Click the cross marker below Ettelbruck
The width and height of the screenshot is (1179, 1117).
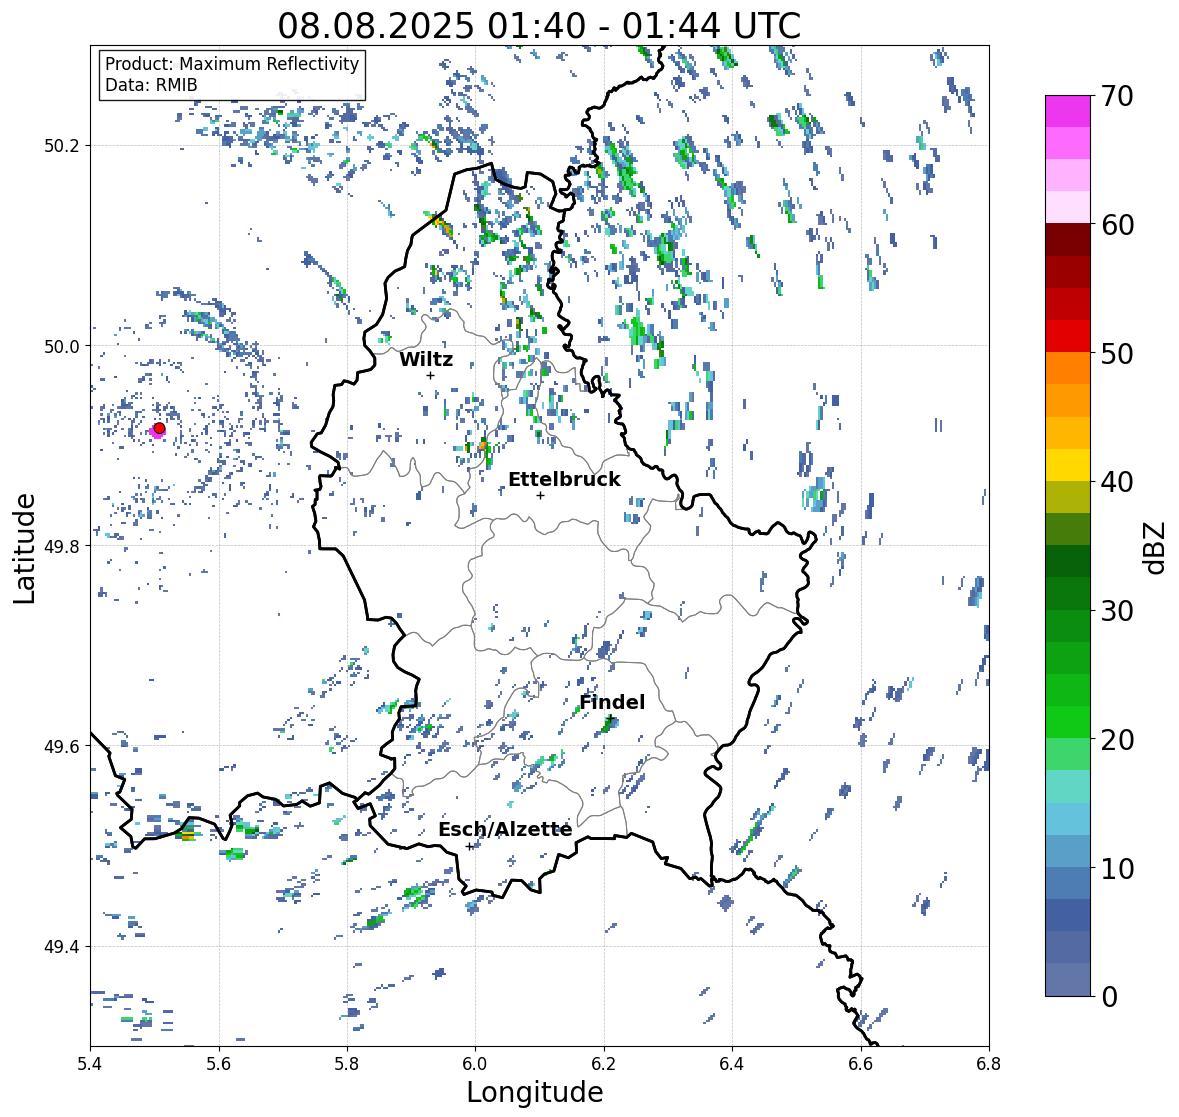[x=540, y=495]
